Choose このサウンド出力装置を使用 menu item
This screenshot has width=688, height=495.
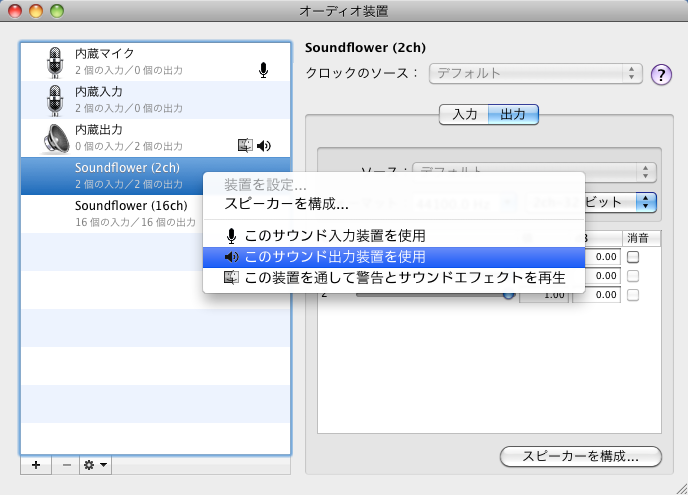coord(394,257)
